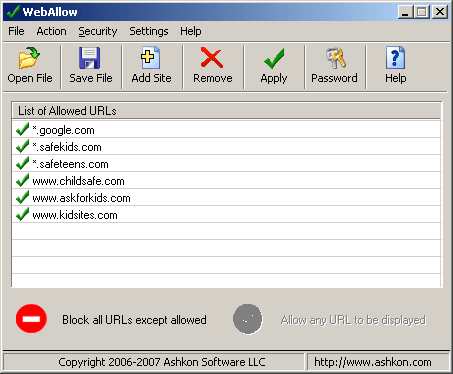
Task: Click the red X Remove icon
Action: (x=212, y=58)
